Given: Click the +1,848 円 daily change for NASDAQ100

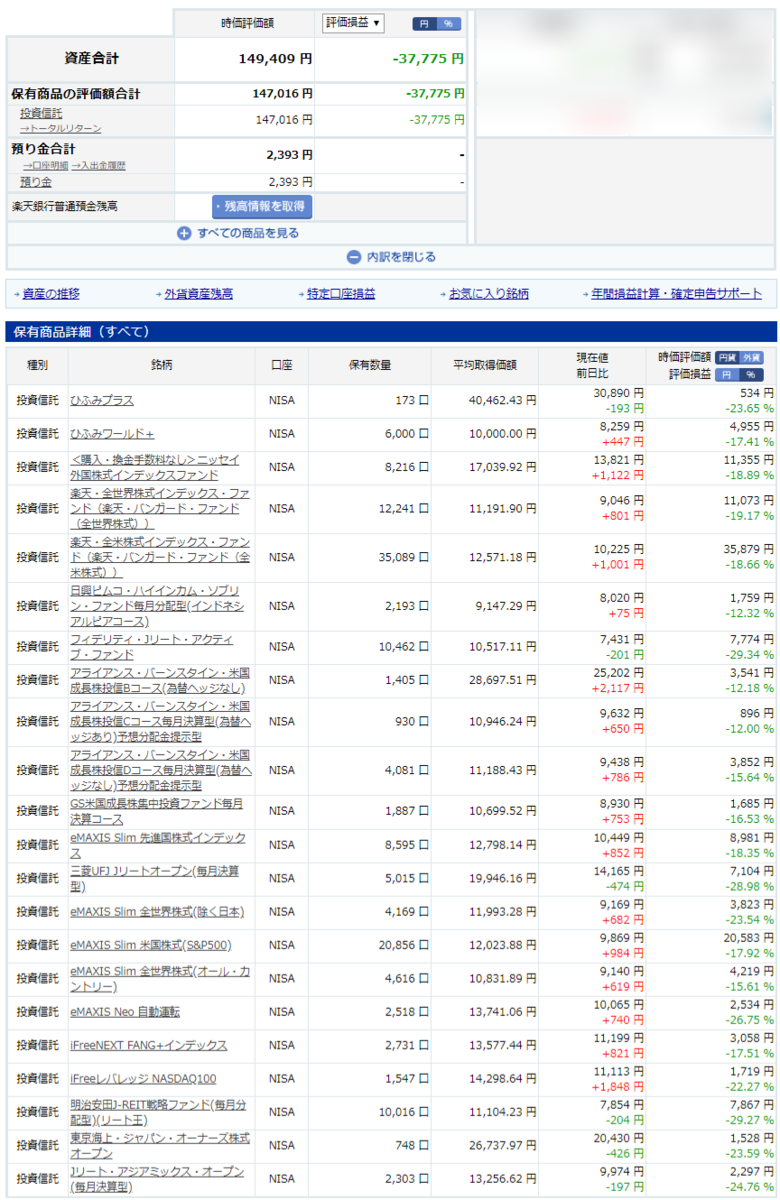Looking at the screenshot, I should [617, 1087].
